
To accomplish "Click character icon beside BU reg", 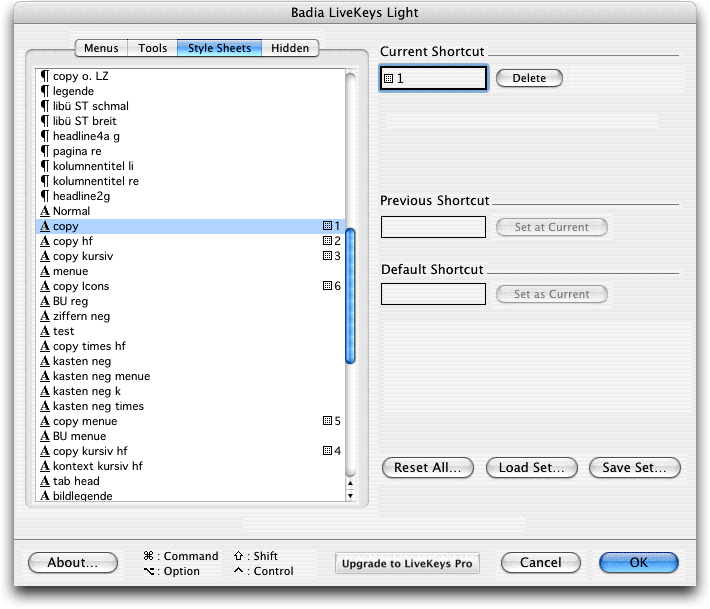I will [45, 301].
